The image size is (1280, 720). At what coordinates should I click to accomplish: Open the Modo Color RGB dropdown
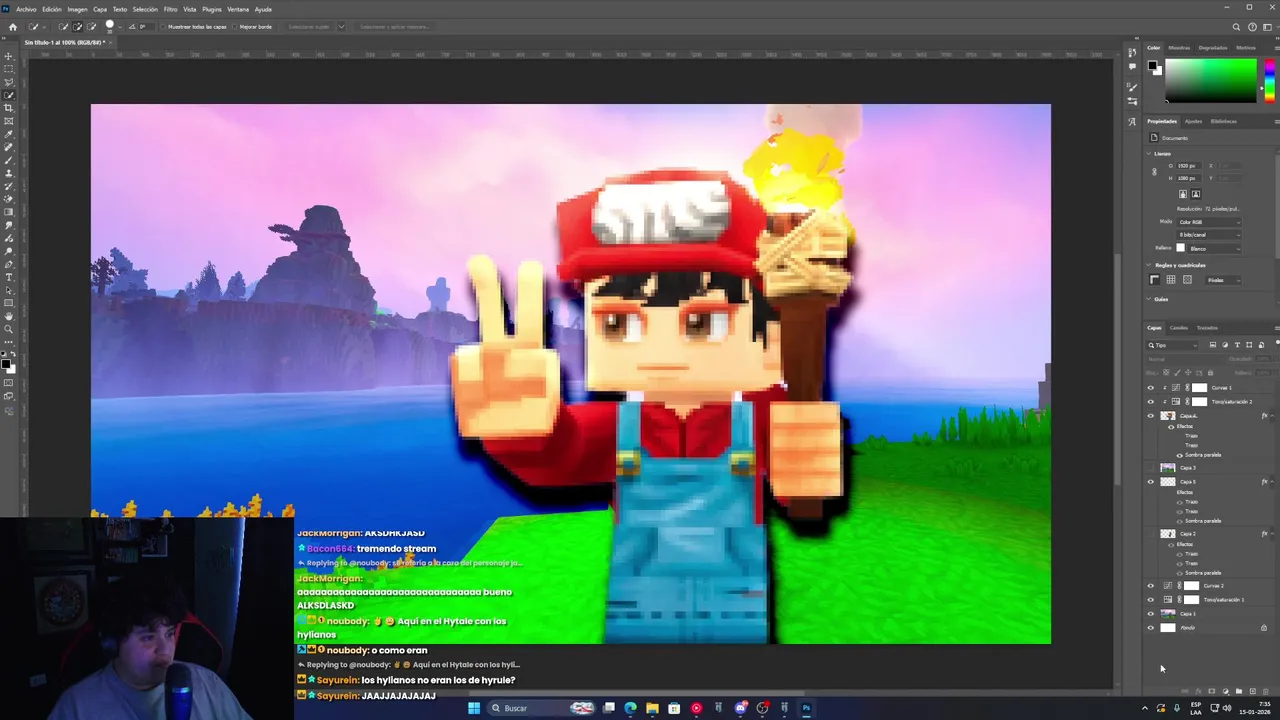tap(1209, 222)
